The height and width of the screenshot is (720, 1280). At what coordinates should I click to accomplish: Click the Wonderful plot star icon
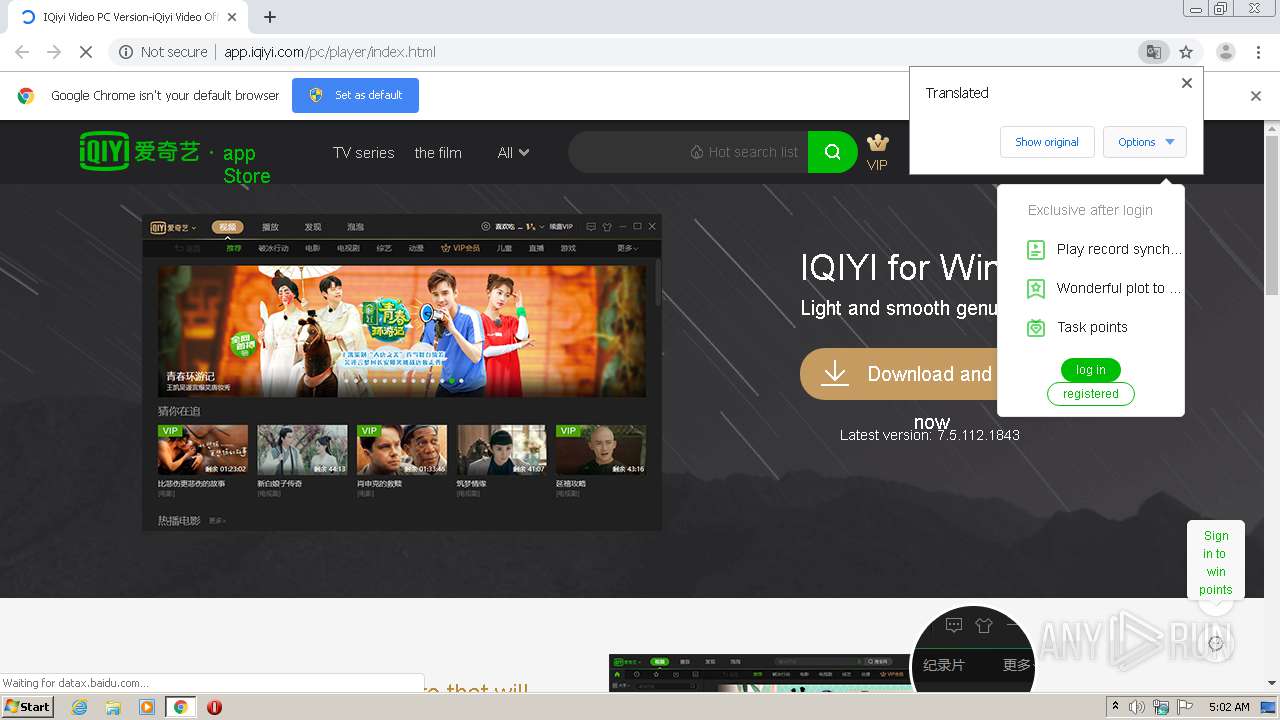[x=1036, y=288]
